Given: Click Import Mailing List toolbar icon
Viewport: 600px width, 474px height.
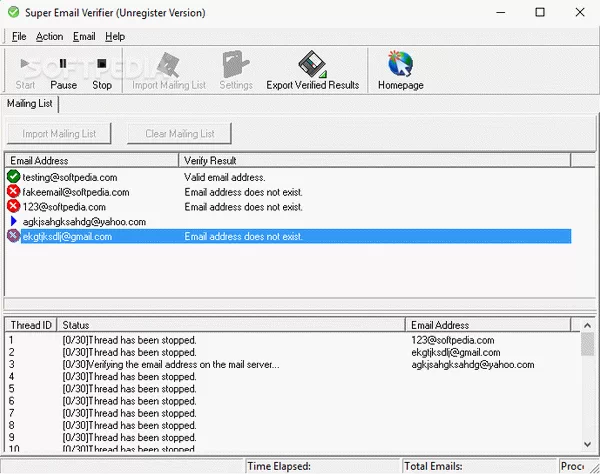Looking at the screenshot, I should coord(169,70).
